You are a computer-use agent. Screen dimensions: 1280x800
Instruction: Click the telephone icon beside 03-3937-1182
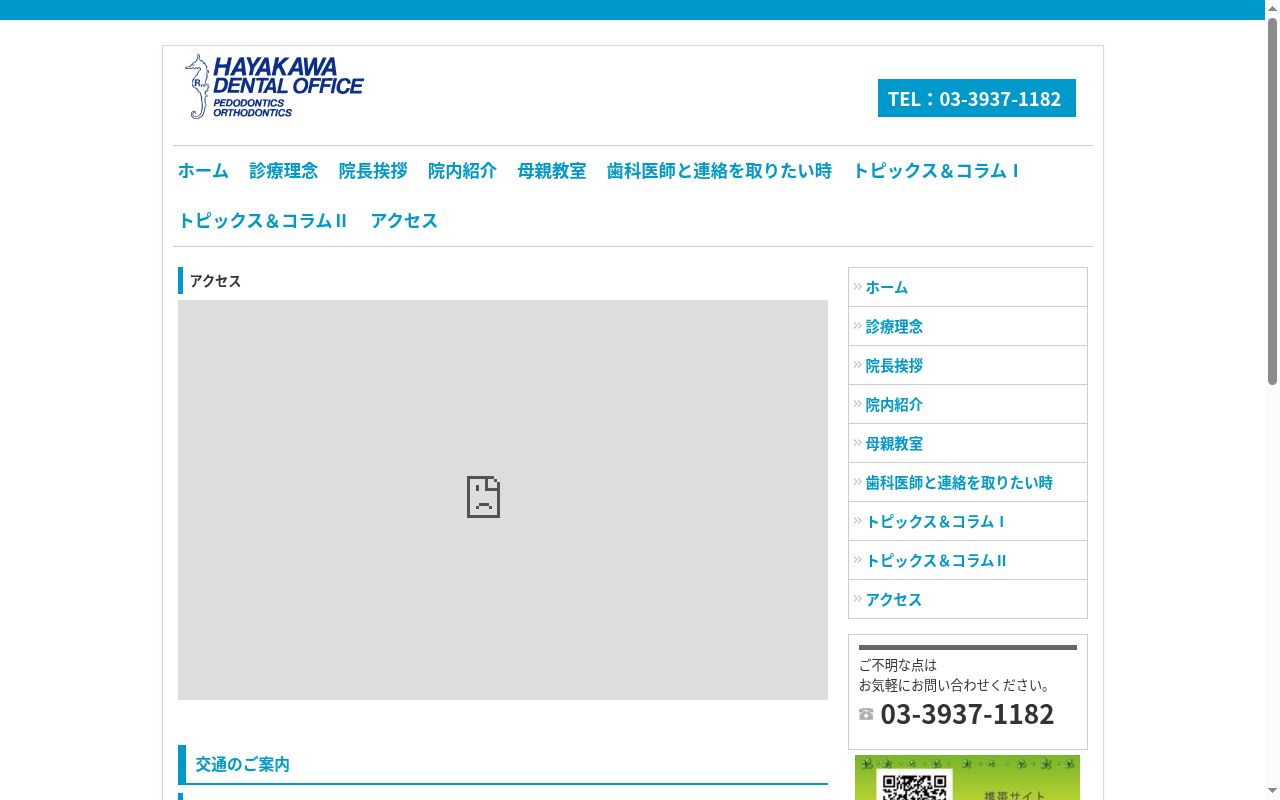(866, 714)
